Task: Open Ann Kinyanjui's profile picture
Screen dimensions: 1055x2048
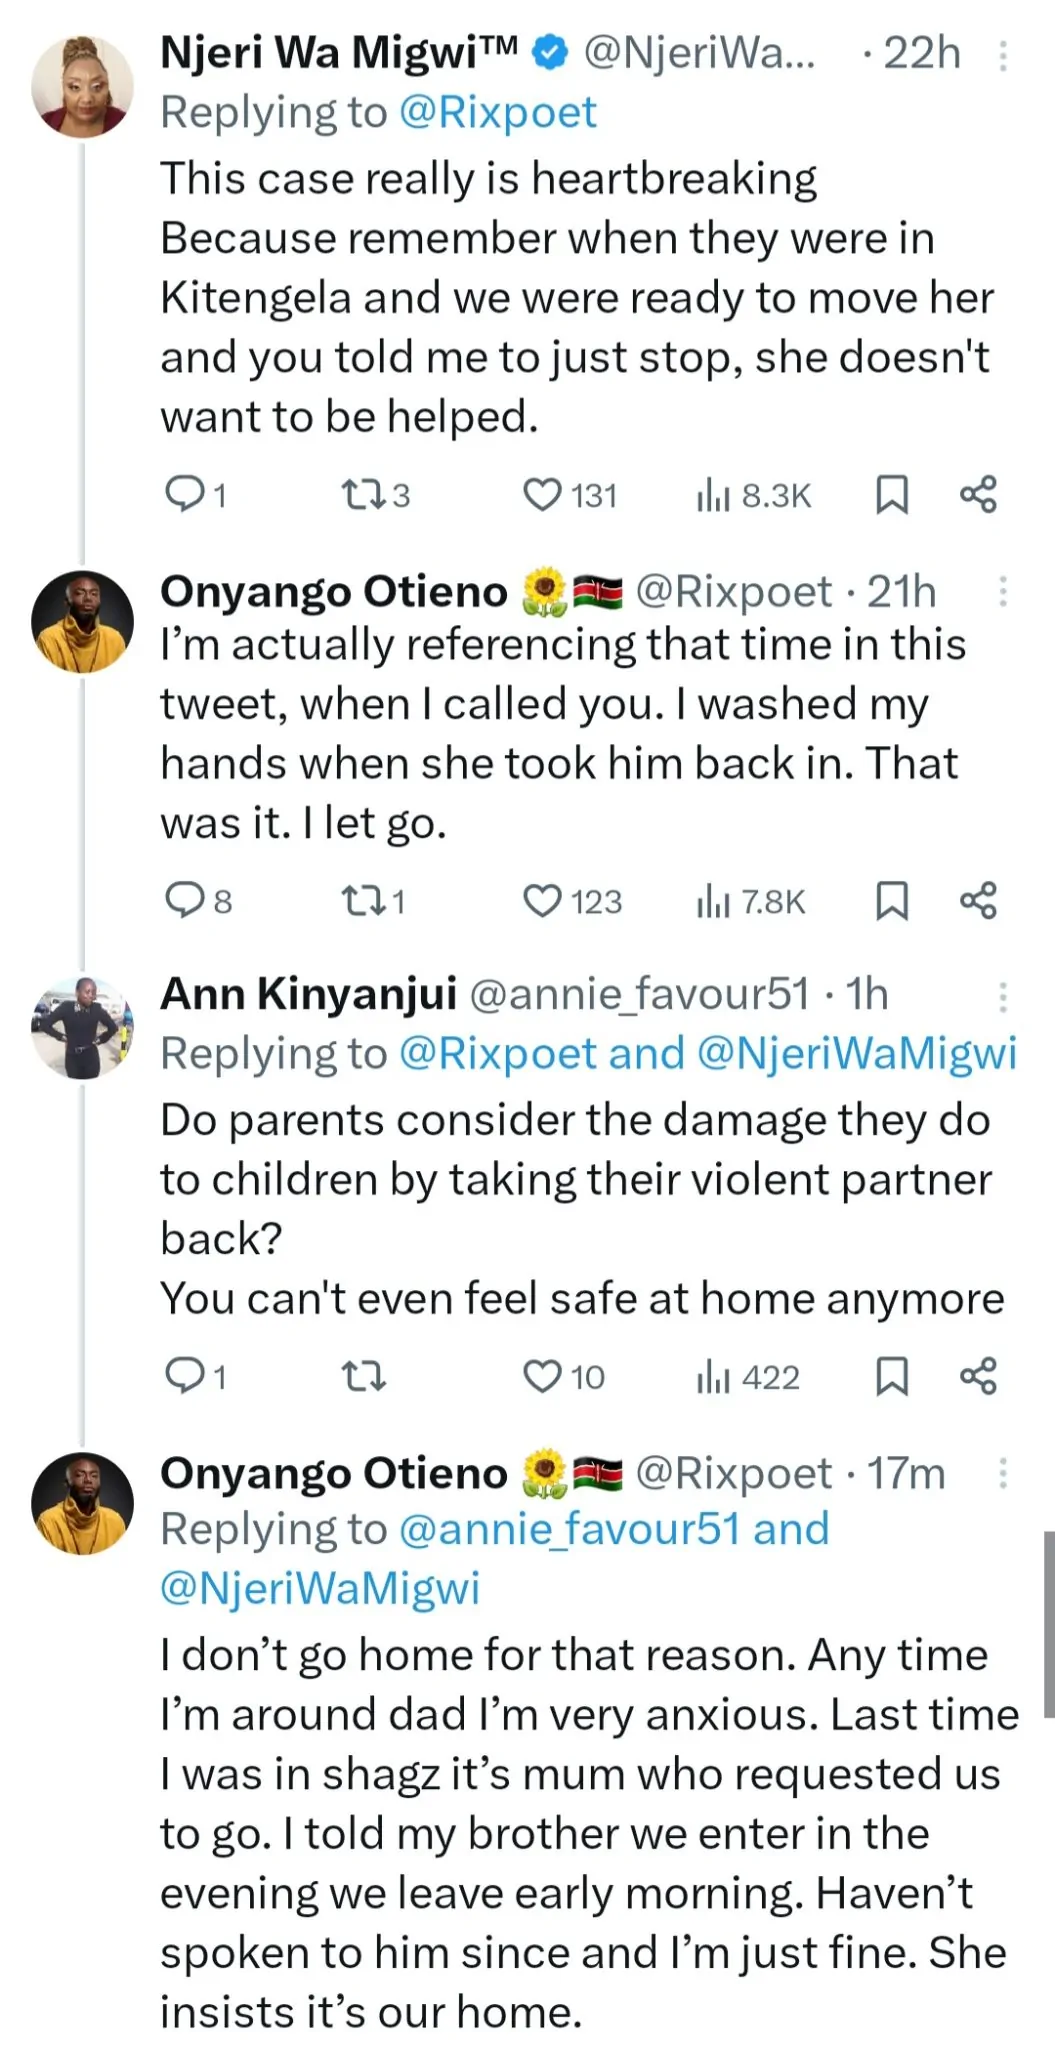Action: 83,1027
